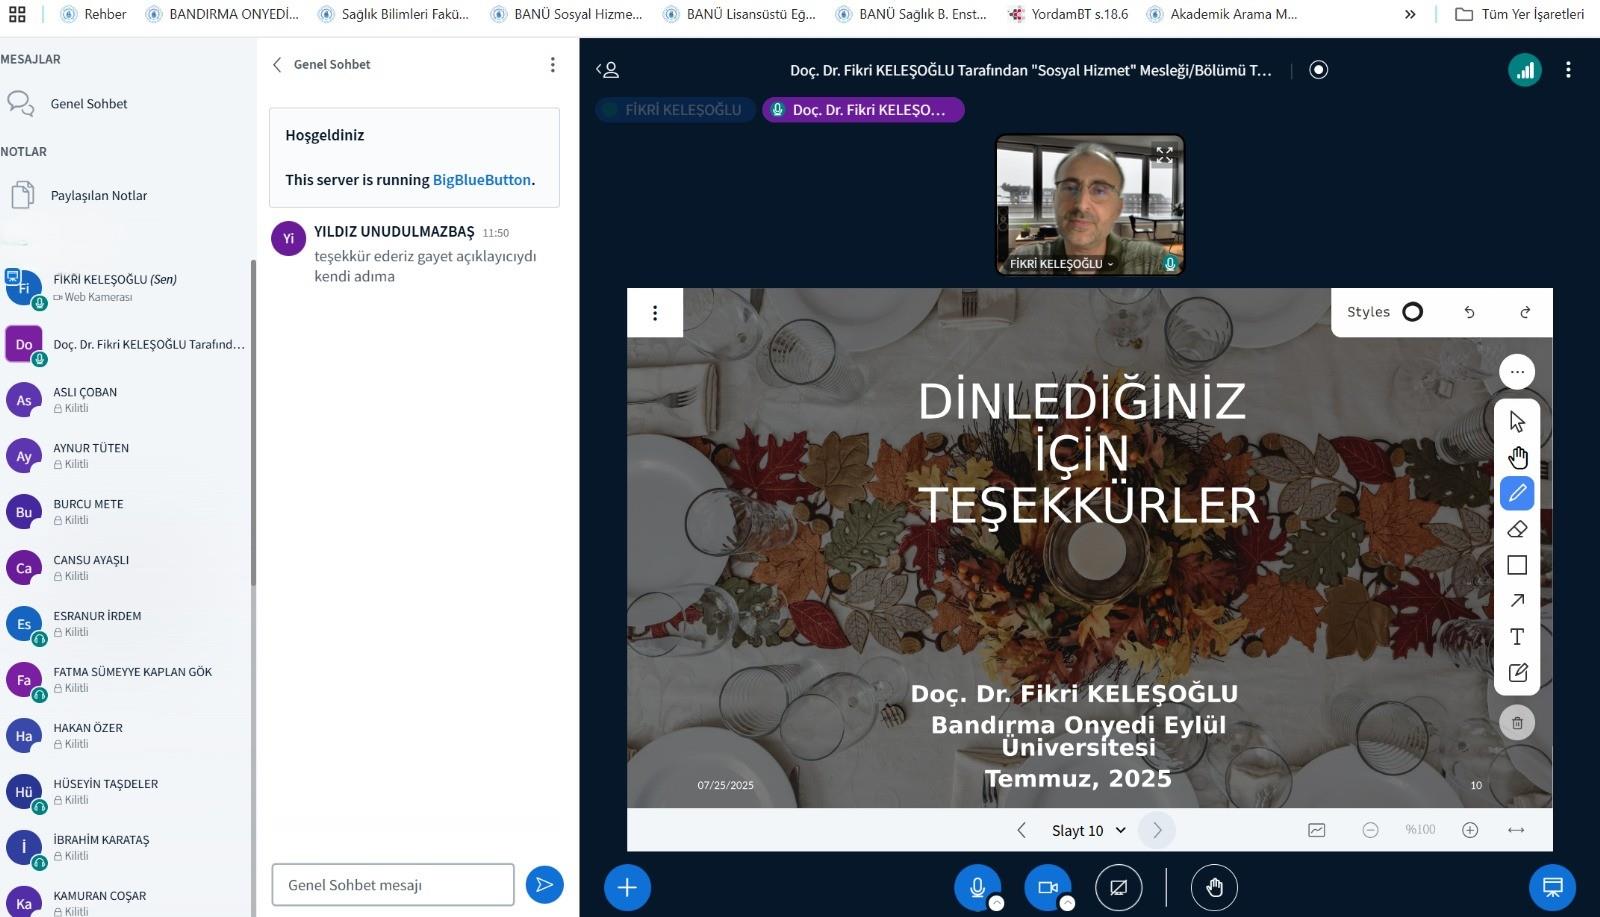
Task: Select the eraser tool in whiteboard toolbar
Action: tap(1517, 529)
